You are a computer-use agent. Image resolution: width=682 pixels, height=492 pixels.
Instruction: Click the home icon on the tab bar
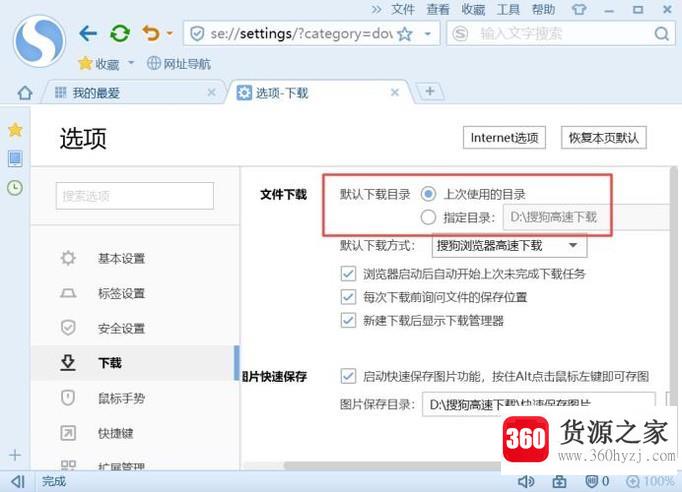coord(25,93)
